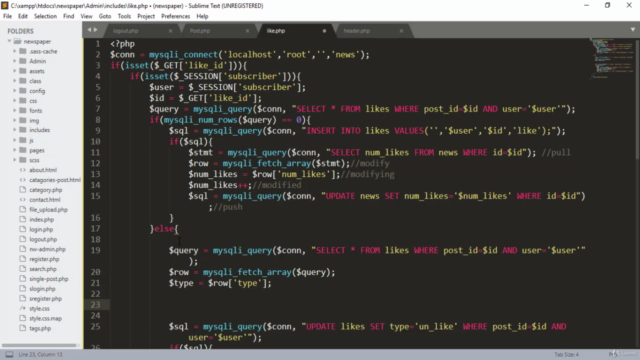This screenshot has width=640, height=360.
Task: Open style.css in the sidebar
Action: click(40, 309)
